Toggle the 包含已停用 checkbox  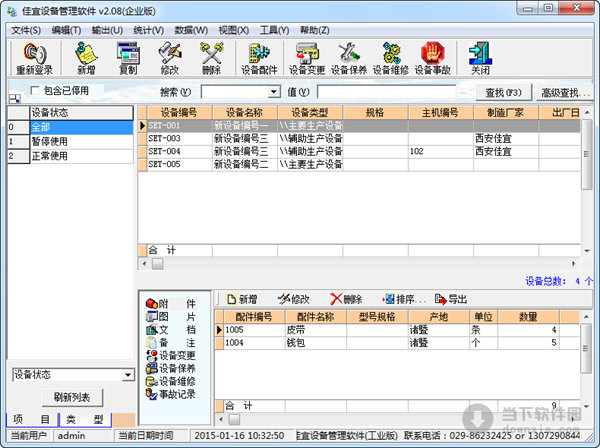35,91
